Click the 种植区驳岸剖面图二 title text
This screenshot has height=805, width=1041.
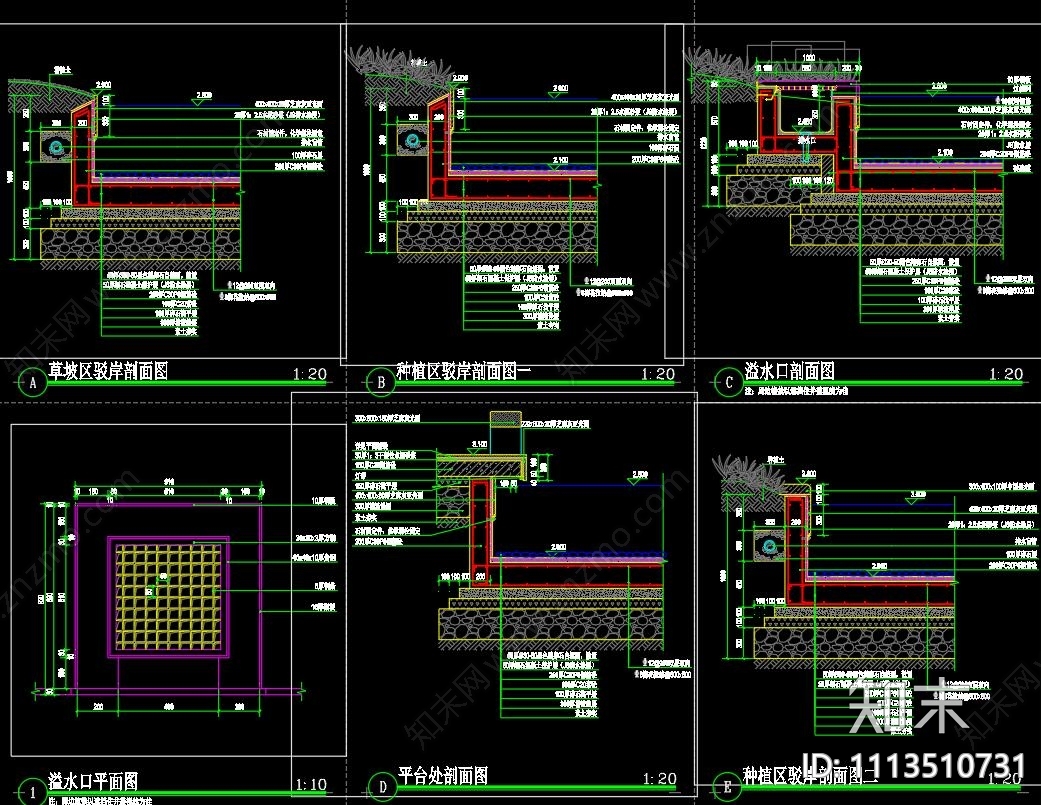(x=809, y=776)
